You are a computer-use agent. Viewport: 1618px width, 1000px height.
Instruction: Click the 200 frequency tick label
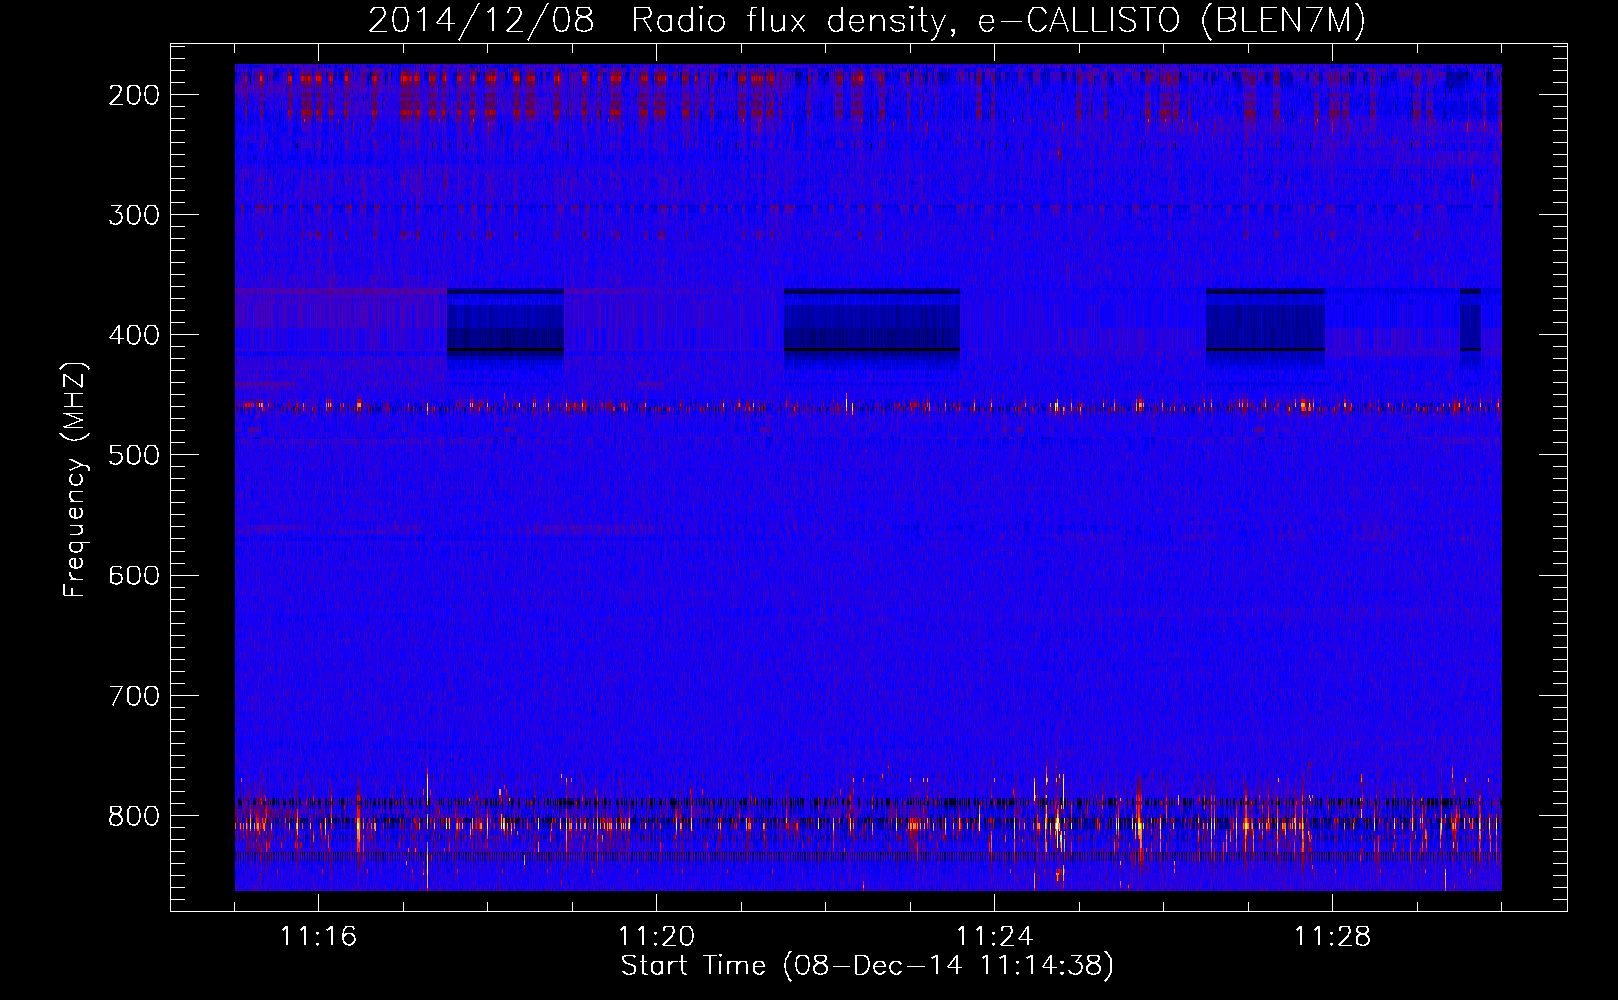point(133,95)
